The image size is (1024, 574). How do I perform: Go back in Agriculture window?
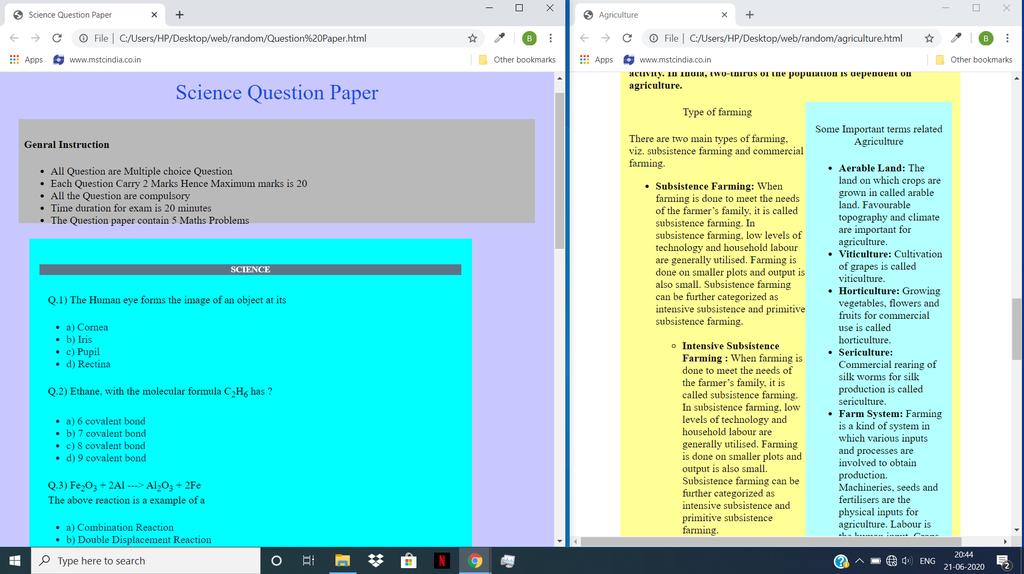point(584,39)
